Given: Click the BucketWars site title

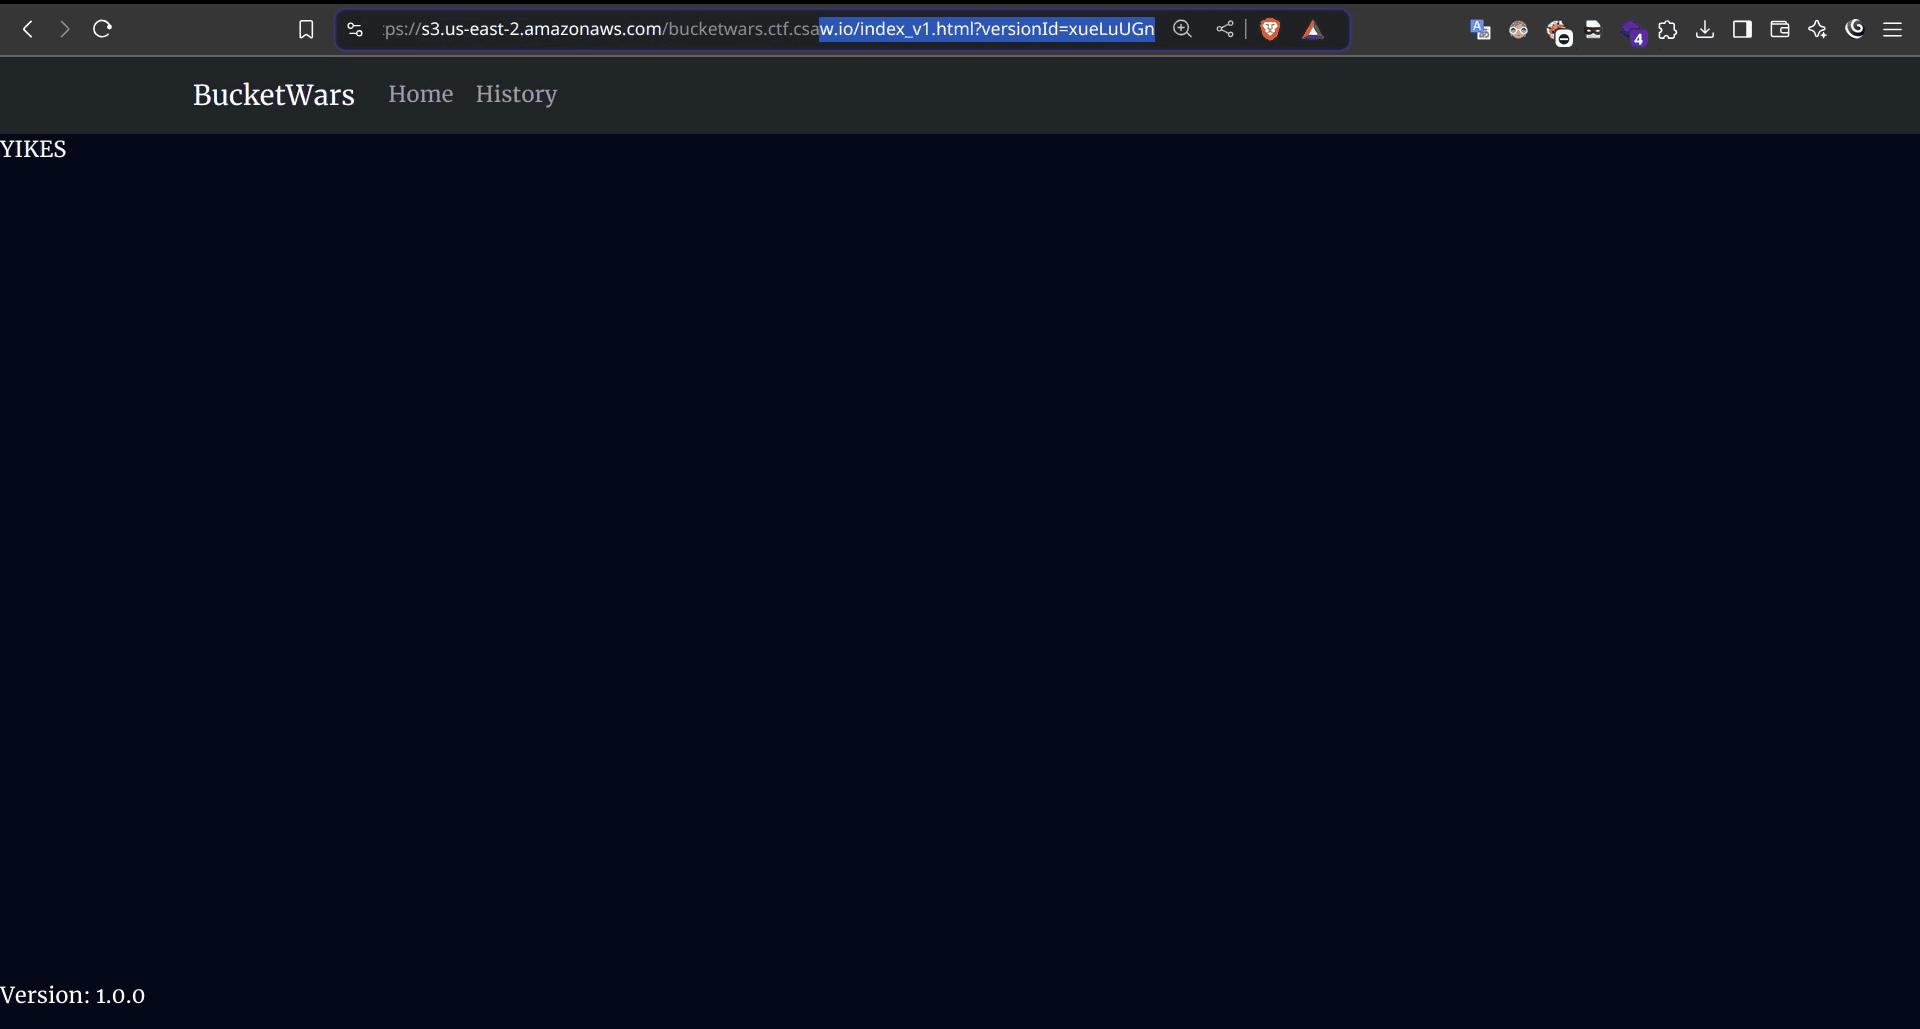Looking at the screenshot, I should [273, 95].
